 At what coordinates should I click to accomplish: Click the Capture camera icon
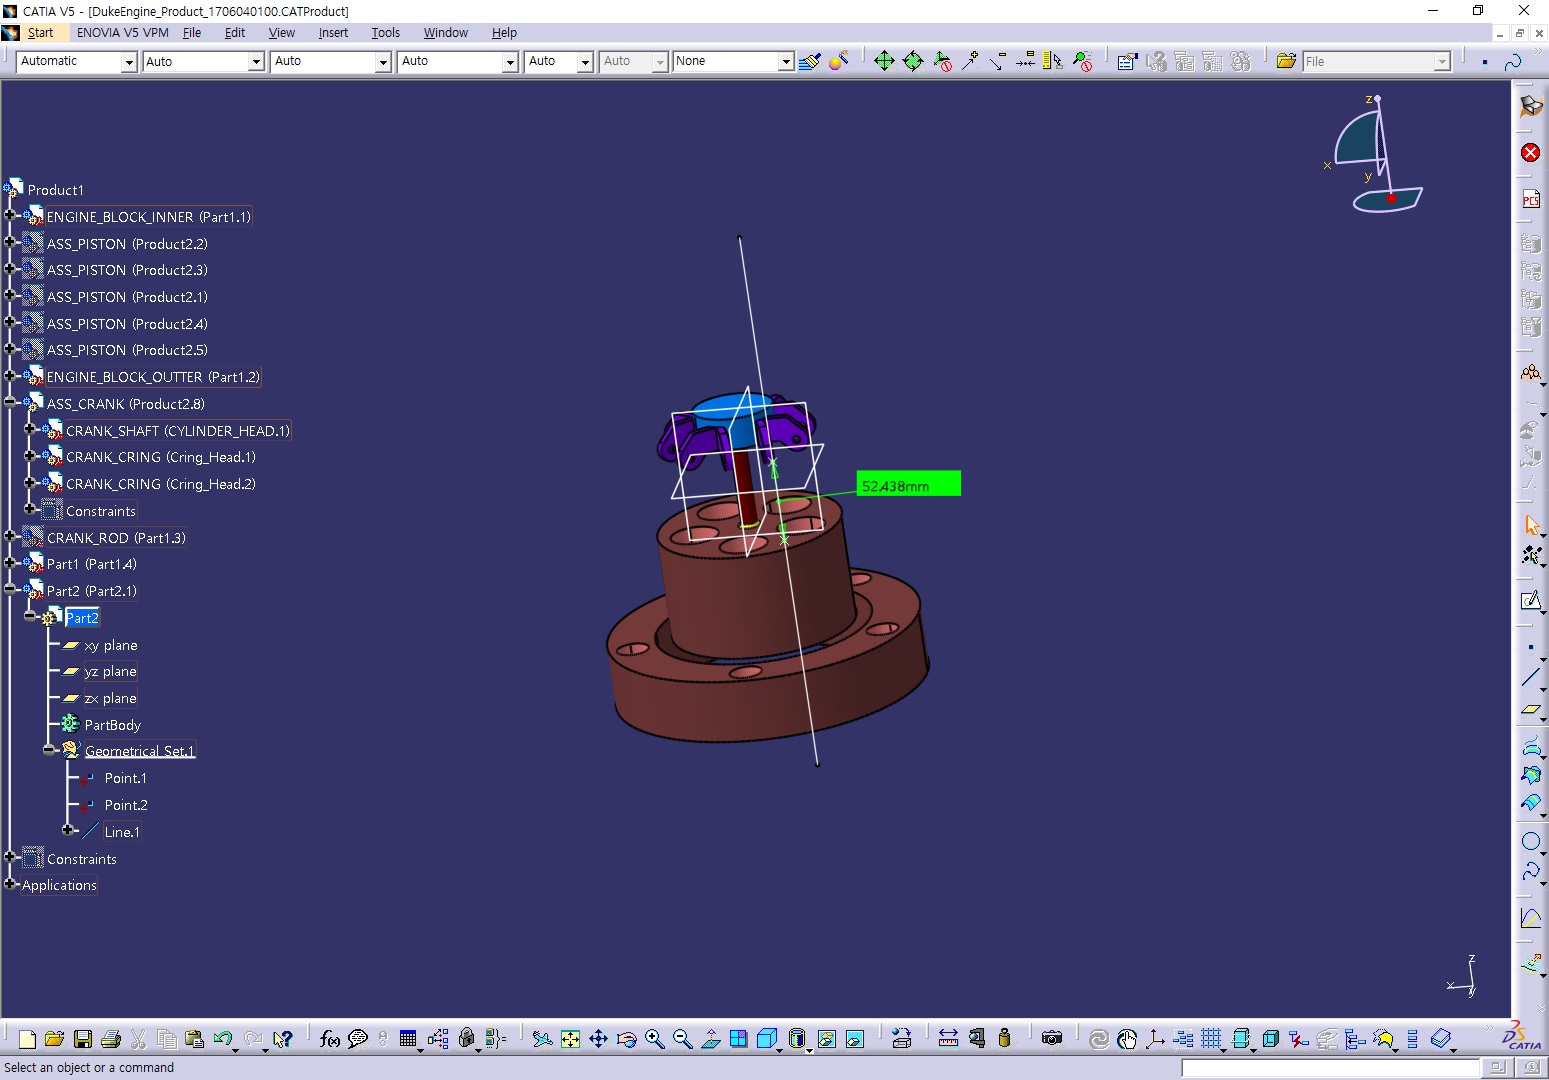coord(1051,1039)
